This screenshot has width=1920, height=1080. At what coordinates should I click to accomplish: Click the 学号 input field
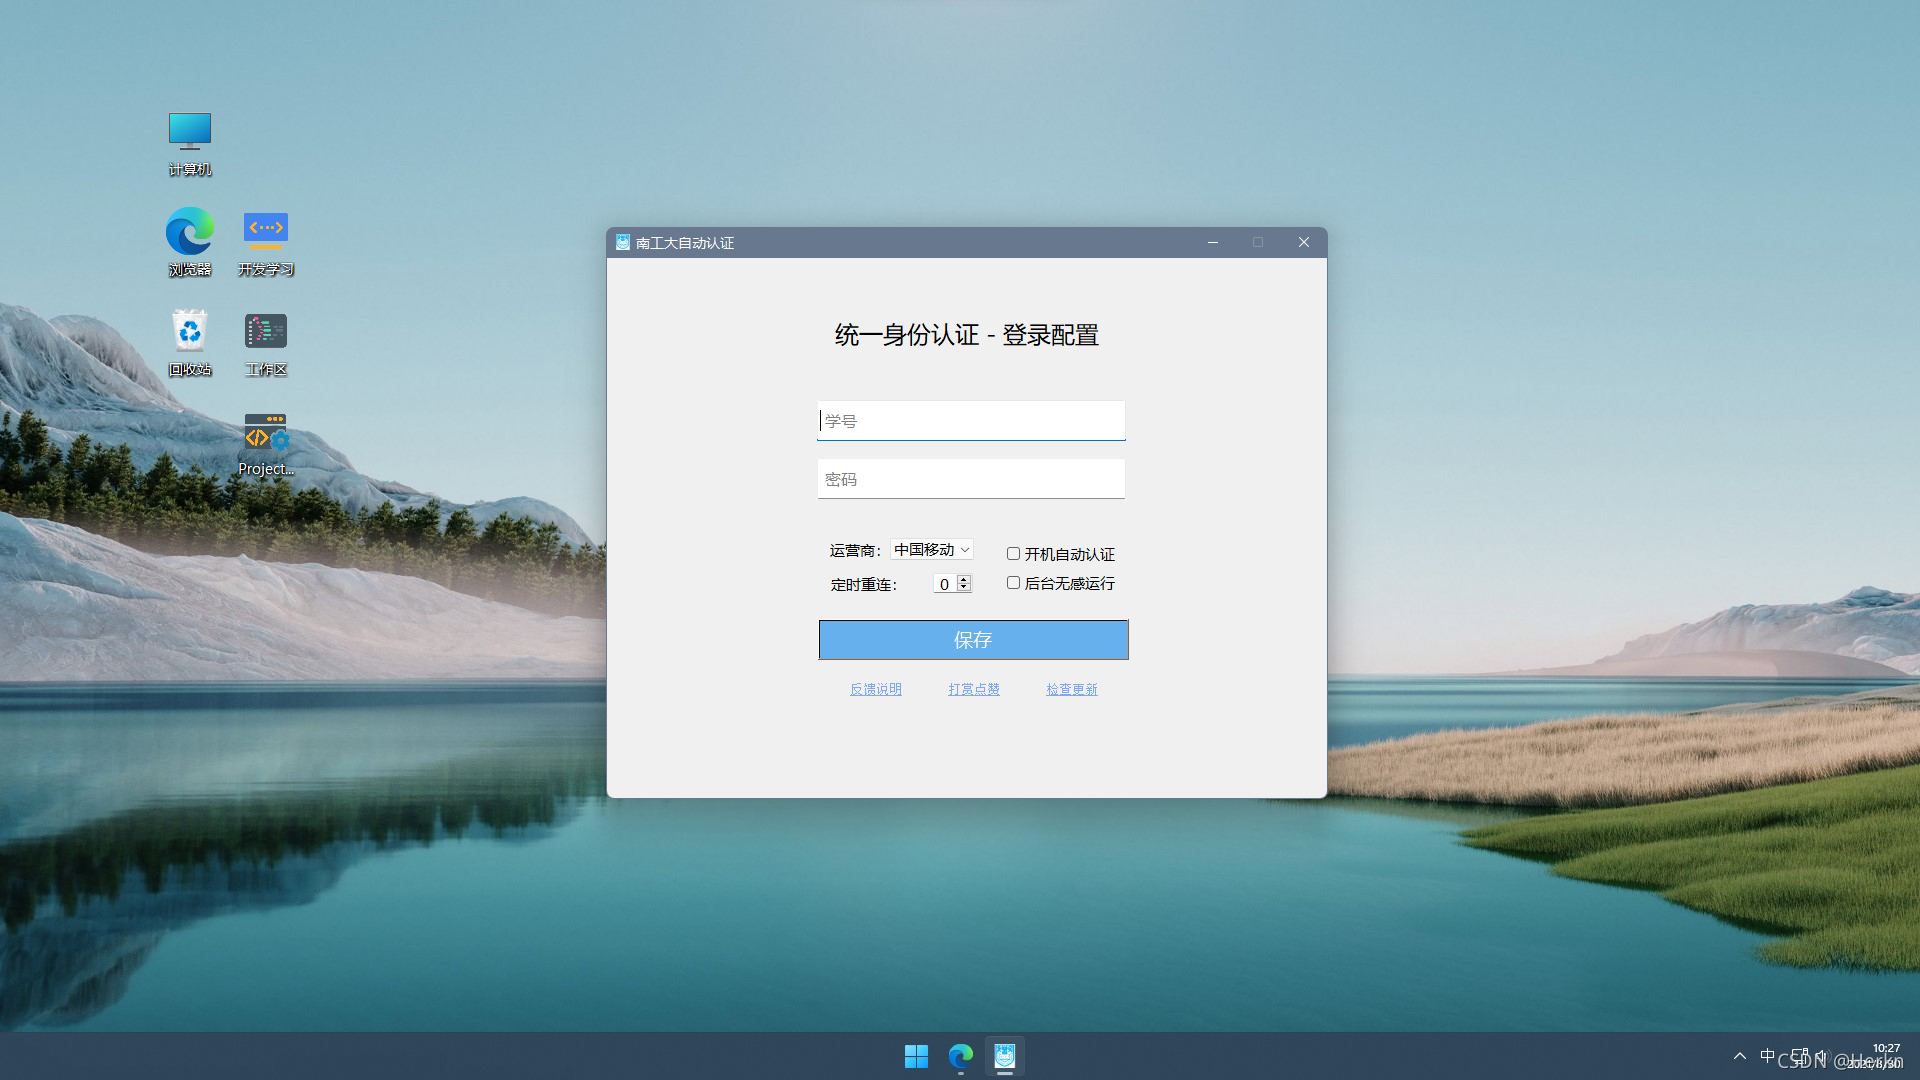[x=971, y=421]
